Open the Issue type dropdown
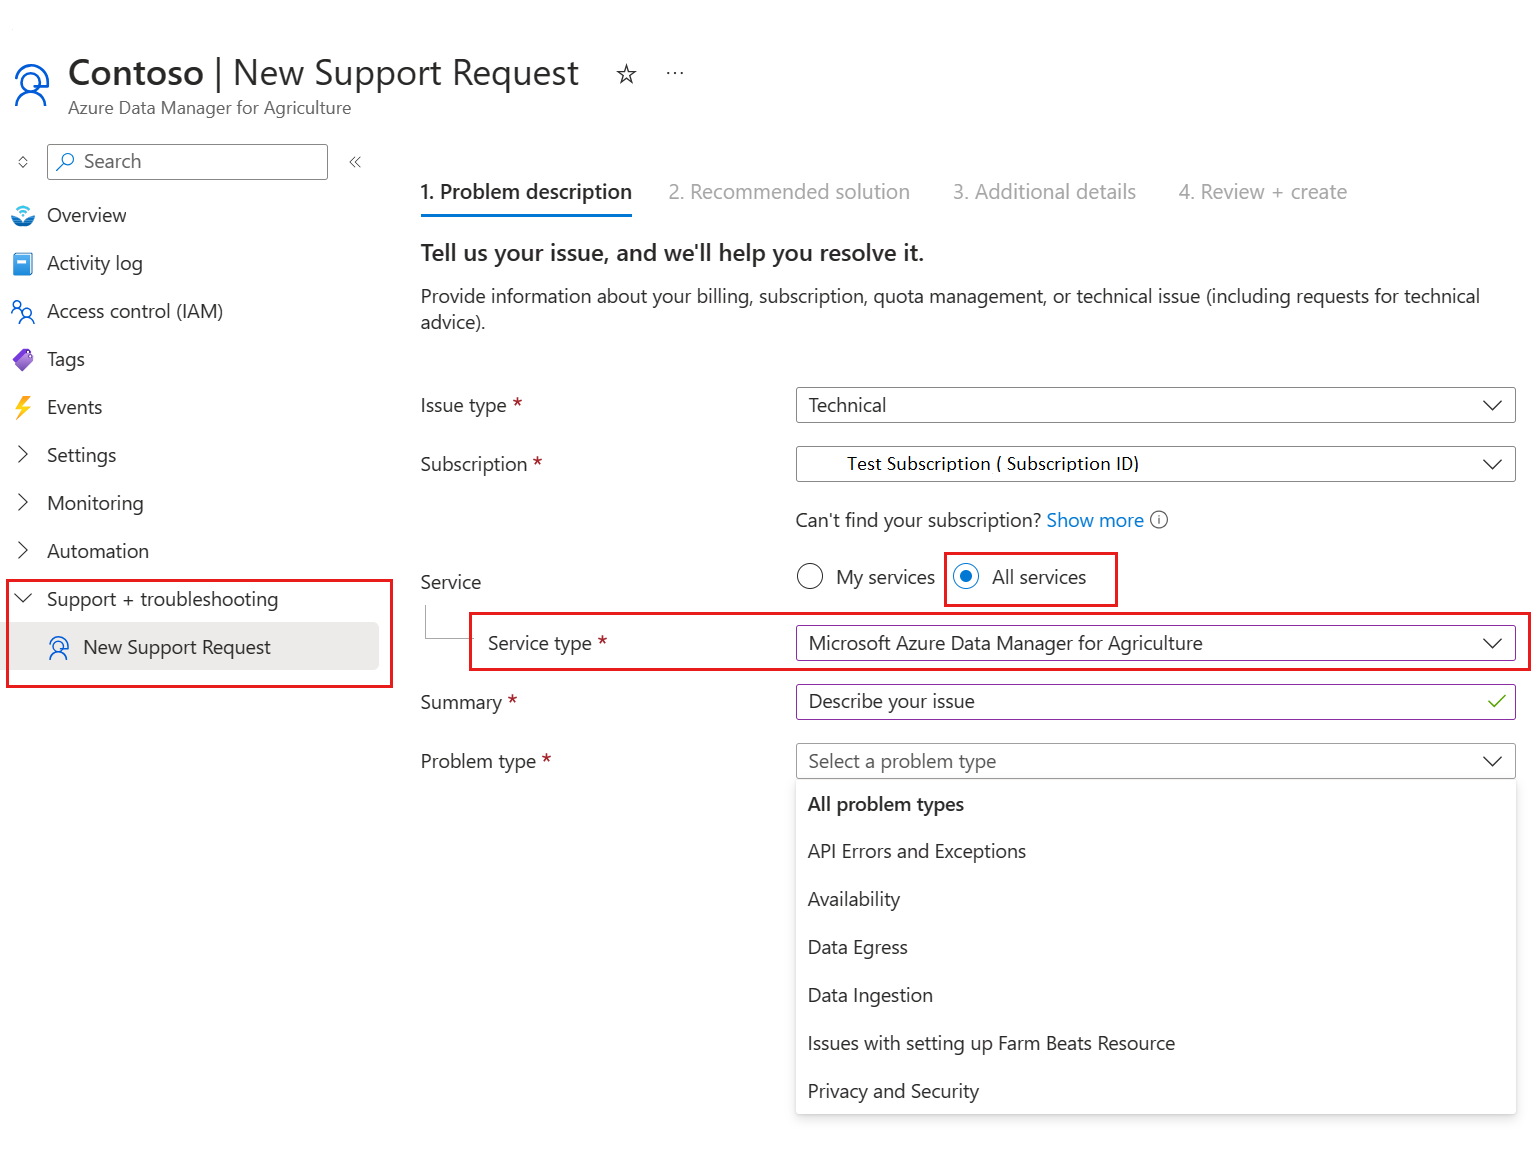 [x=1155, y=405]
